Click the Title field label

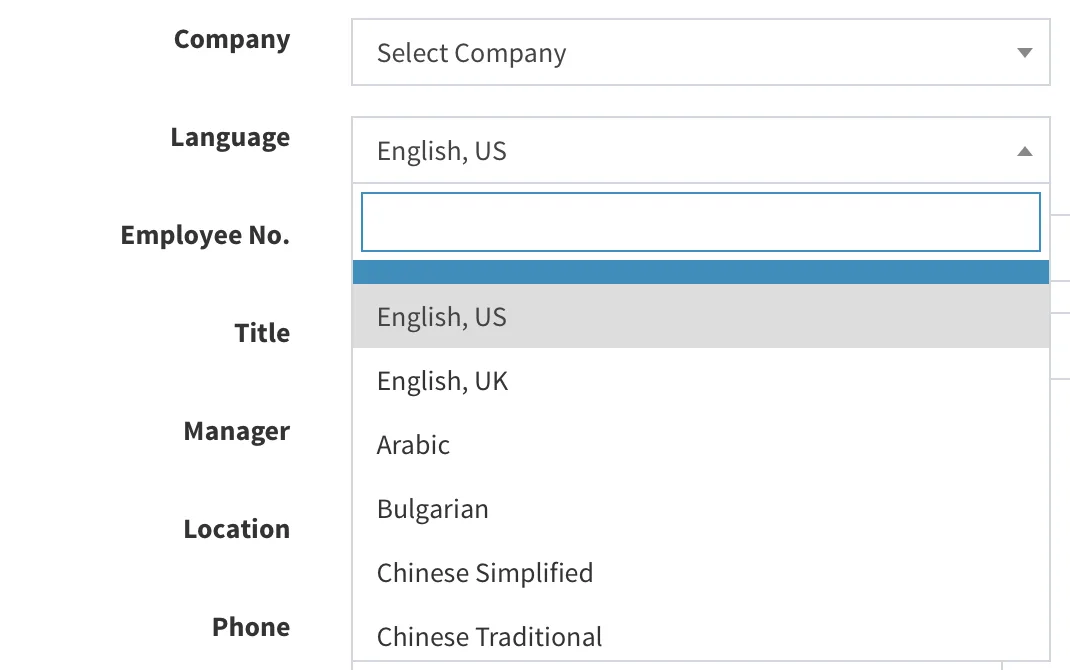262,333
